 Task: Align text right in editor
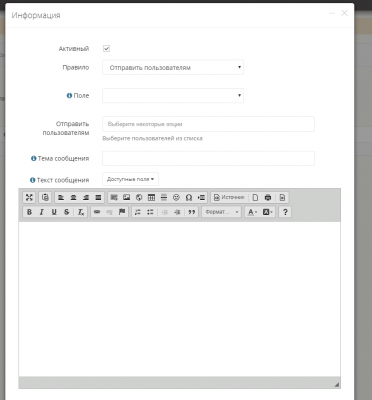[86, 197]
